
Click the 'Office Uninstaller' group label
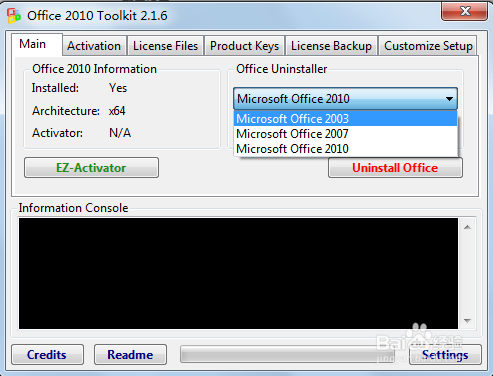pyautogui.click(x=282, y=69)
